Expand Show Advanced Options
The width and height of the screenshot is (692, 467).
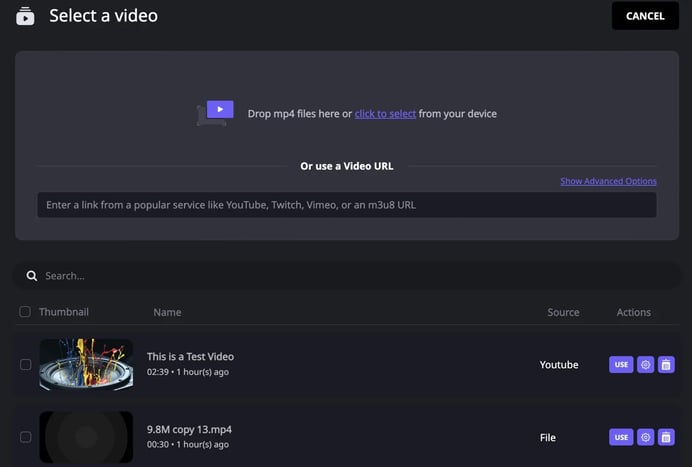click(x=608, y=181)
